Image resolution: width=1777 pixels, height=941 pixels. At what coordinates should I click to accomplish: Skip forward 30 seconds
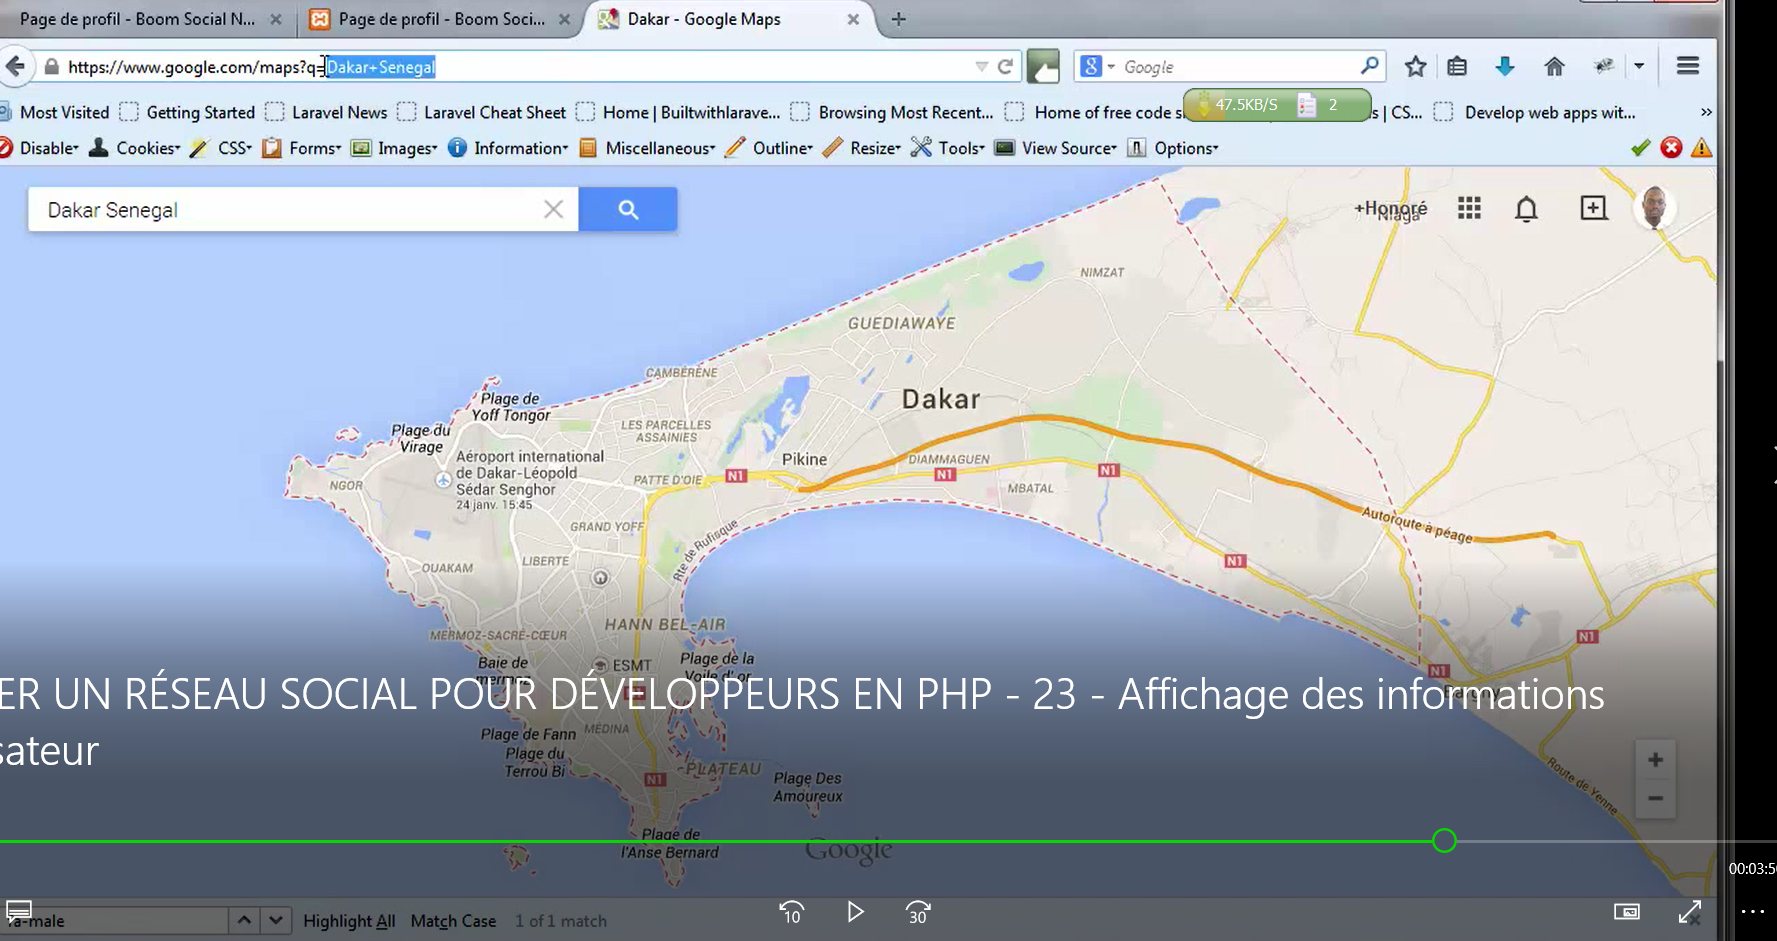pyautogui.click(x=917, y=912)
